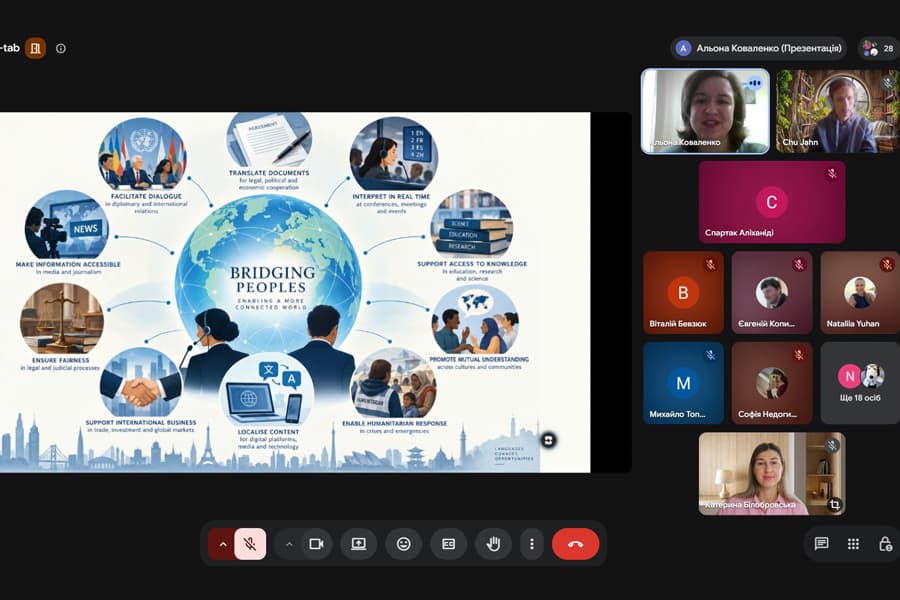
Task: Select the Спартак Аліханіді tile
Action: (x=772, y=202)
